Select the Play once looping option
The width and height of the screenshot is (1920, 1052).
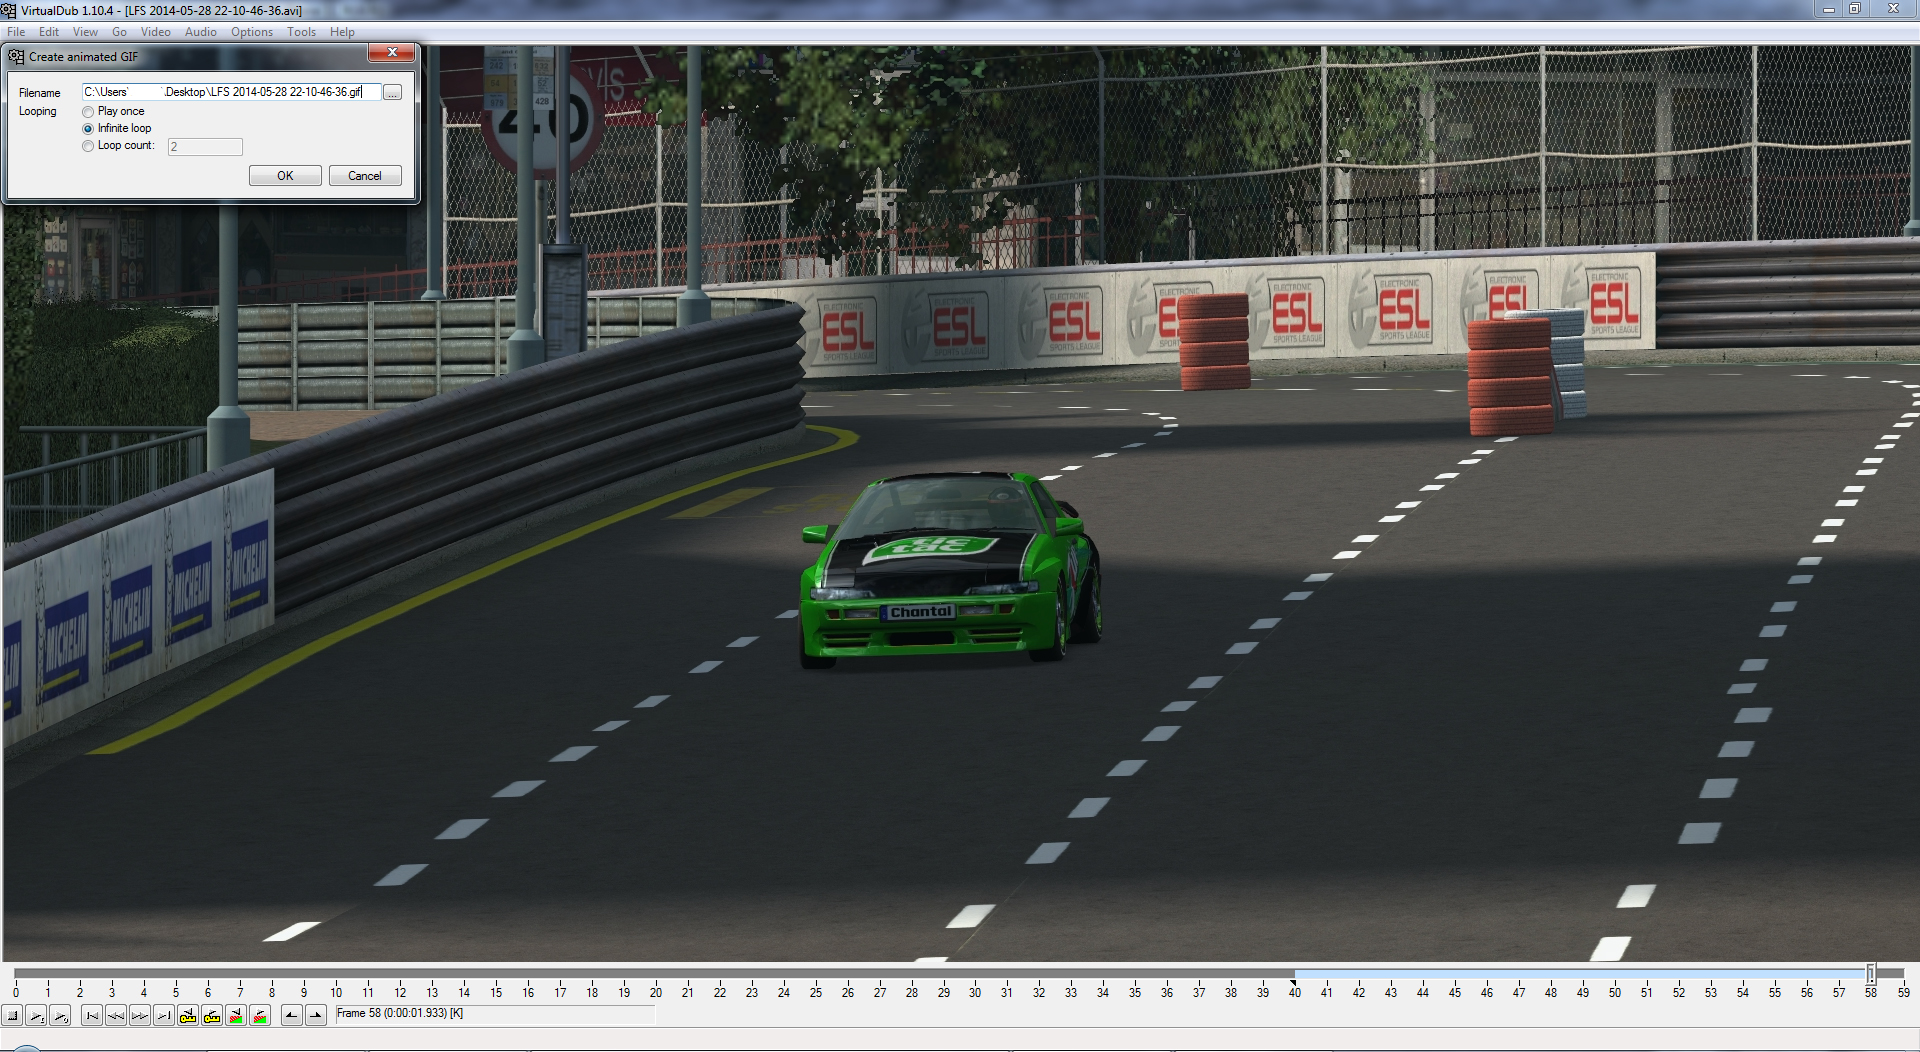tap(89, 112)
